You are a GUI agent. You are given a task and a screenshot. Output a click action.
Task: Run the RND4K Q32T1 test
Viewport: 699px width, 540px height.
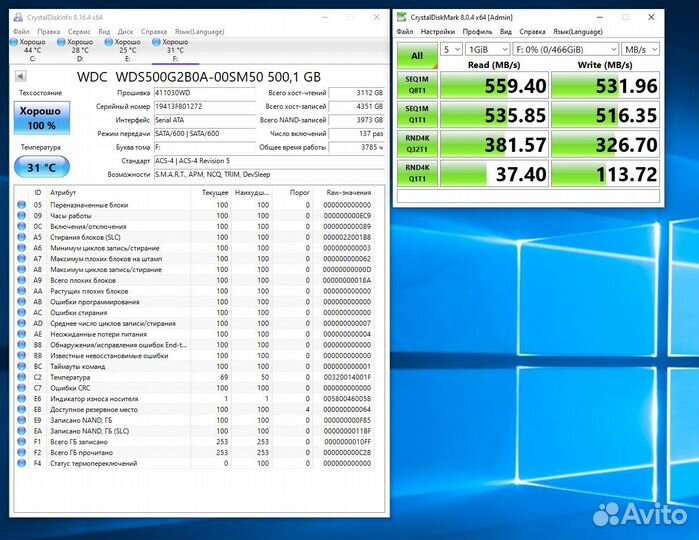click(x=417, y=144)
